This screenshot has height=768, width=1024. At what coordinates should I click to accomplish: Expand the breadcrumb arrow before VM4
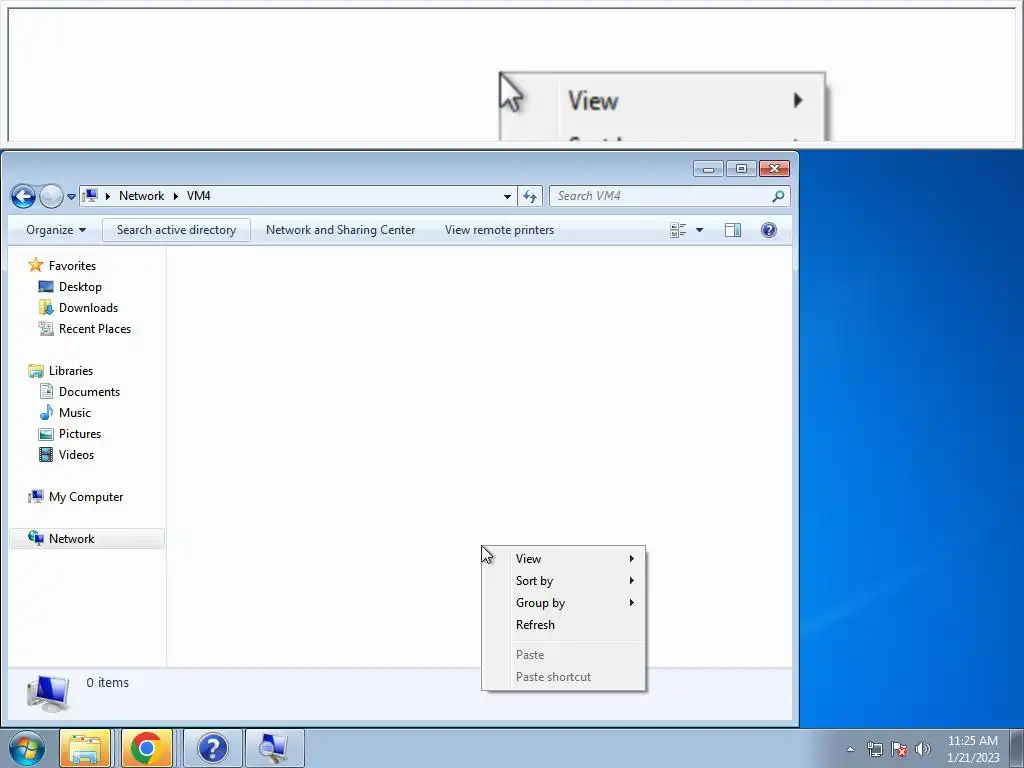tap(176, 196)
